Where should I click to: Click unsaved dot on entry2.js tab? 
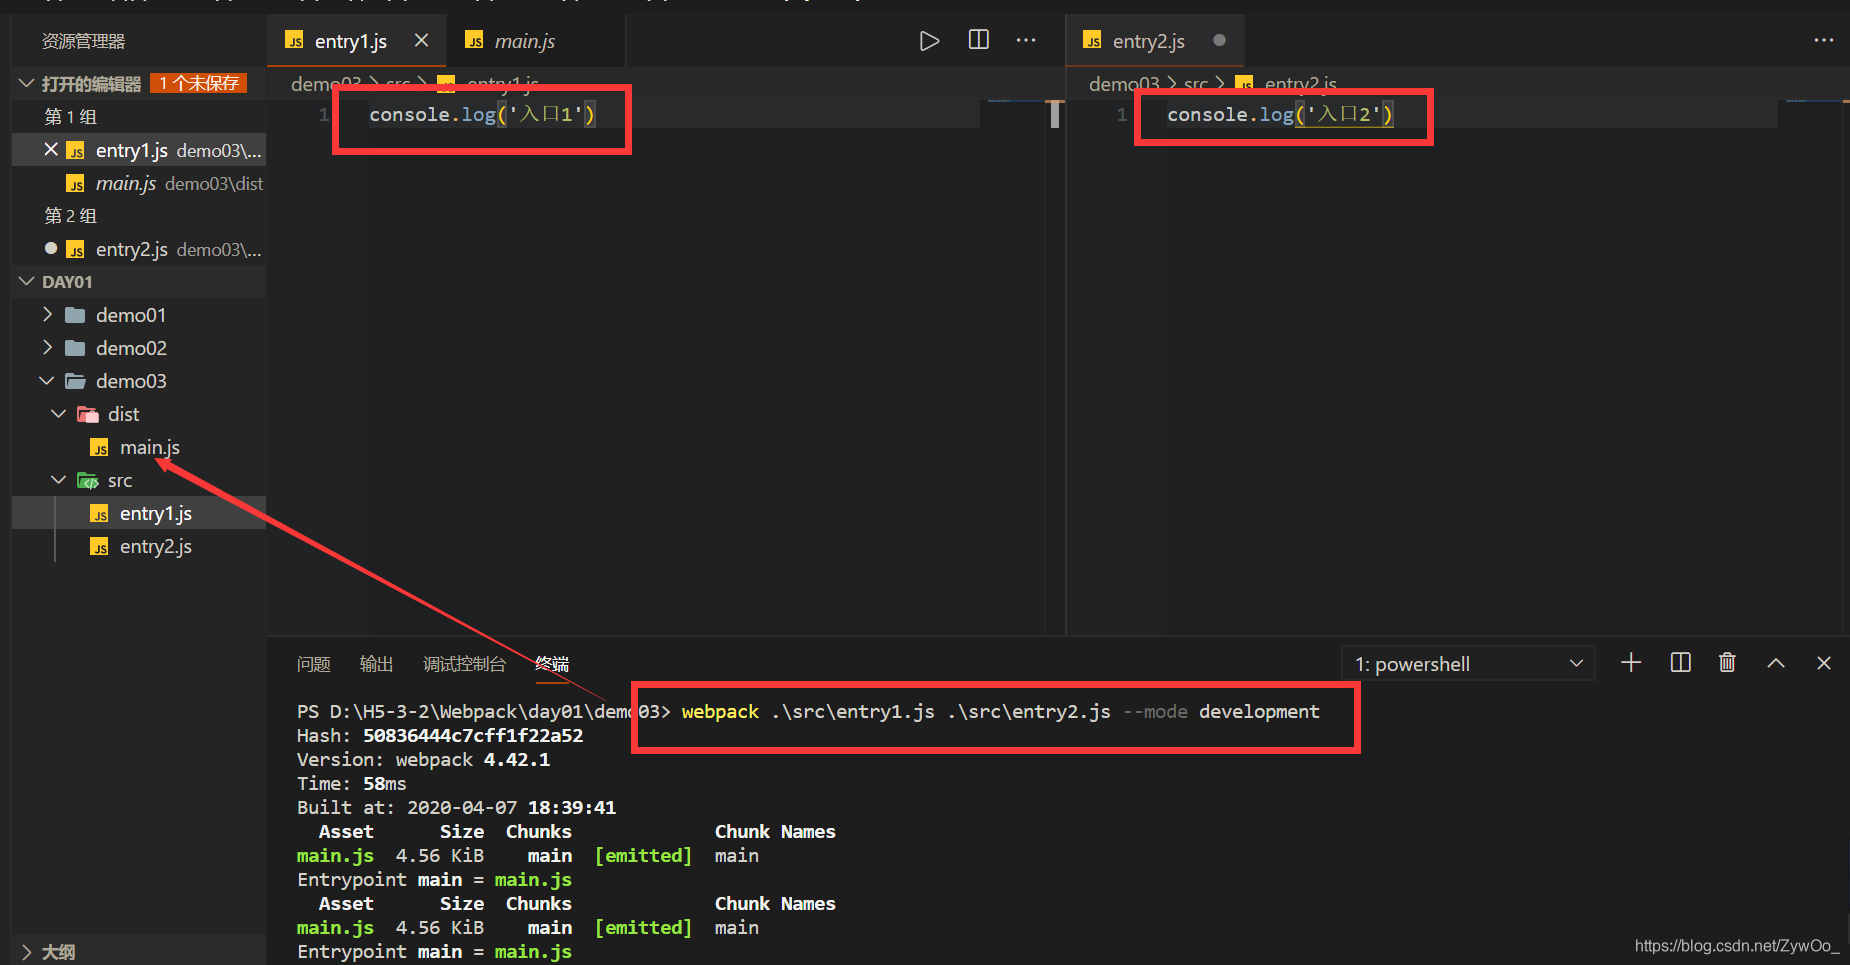coord(1219,40)
